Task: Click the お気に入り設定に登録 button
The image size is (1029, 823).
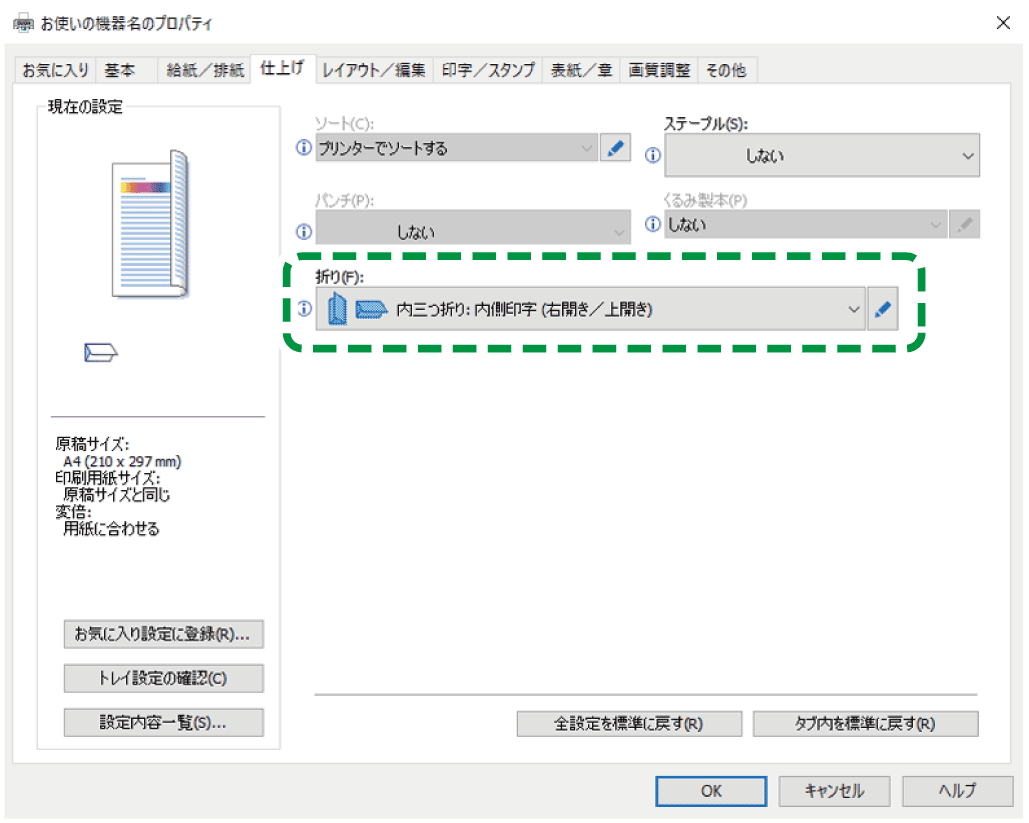Action: 163,634
